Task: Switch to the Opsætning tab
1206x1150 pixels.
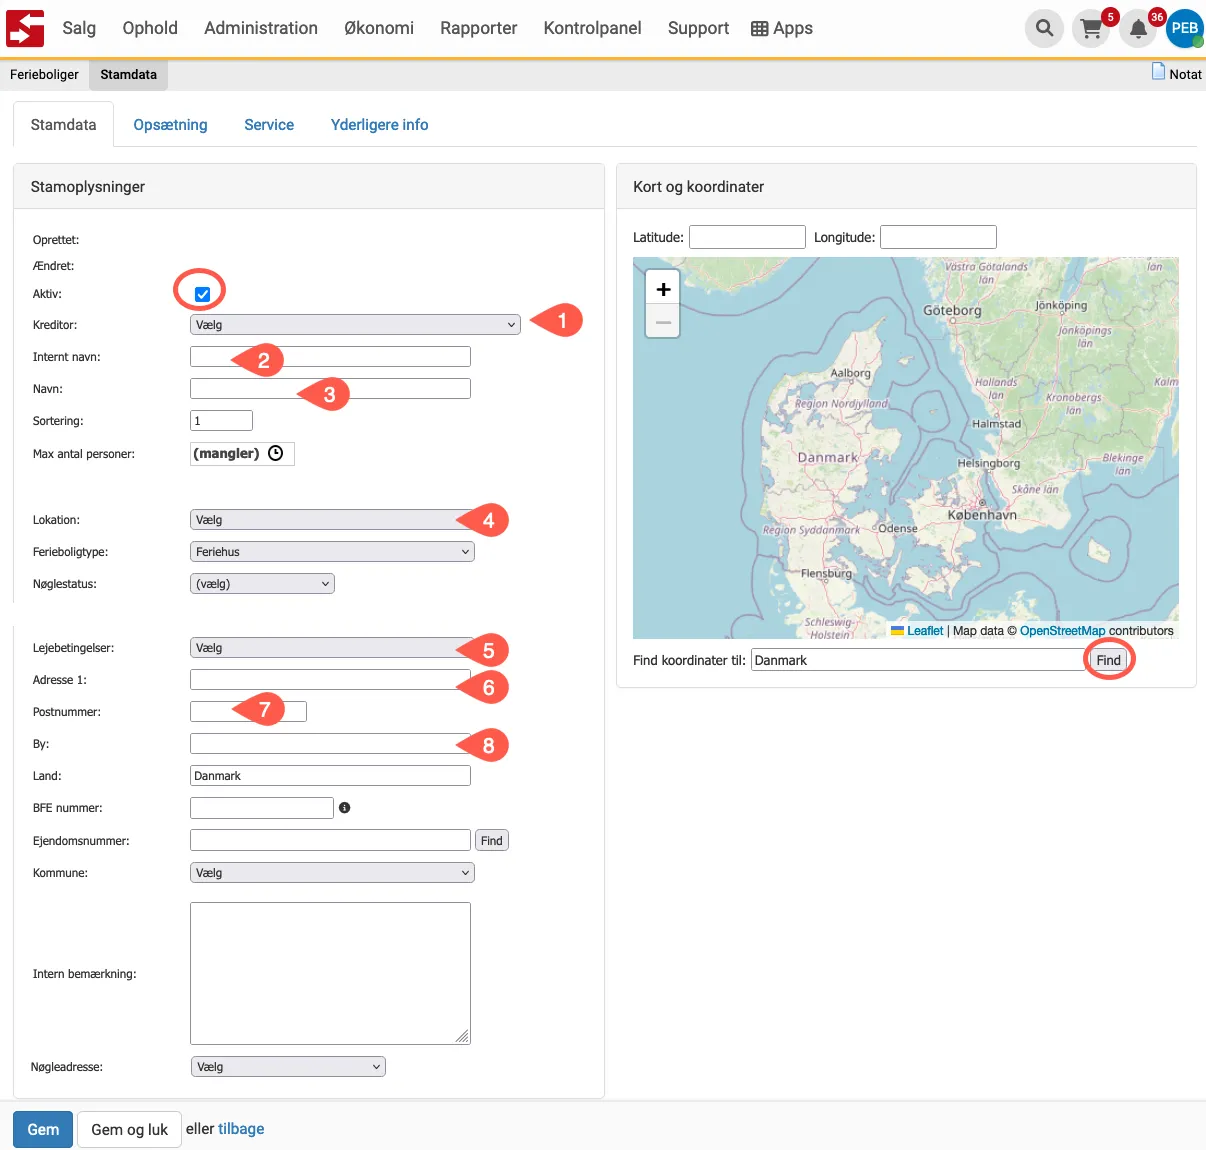Action: [x=170, y=125]
